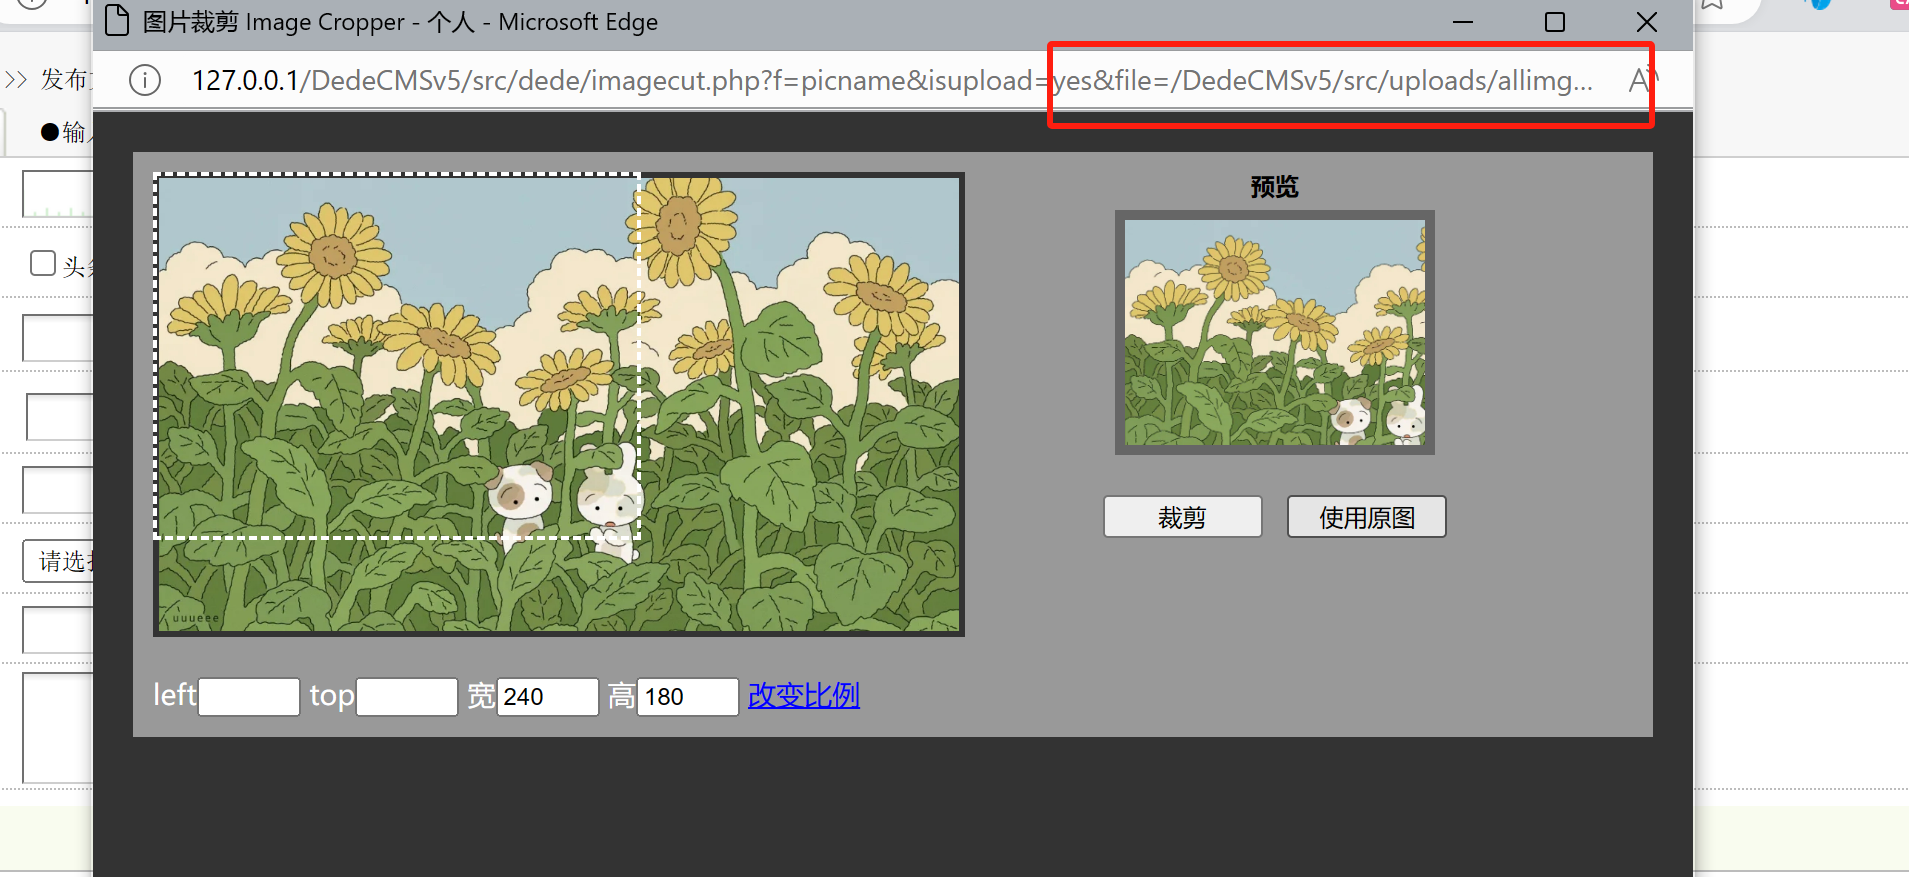Screen dimensions: 1909x877
Task: Click the page document icon in title bar
Action: pos(117,21)
